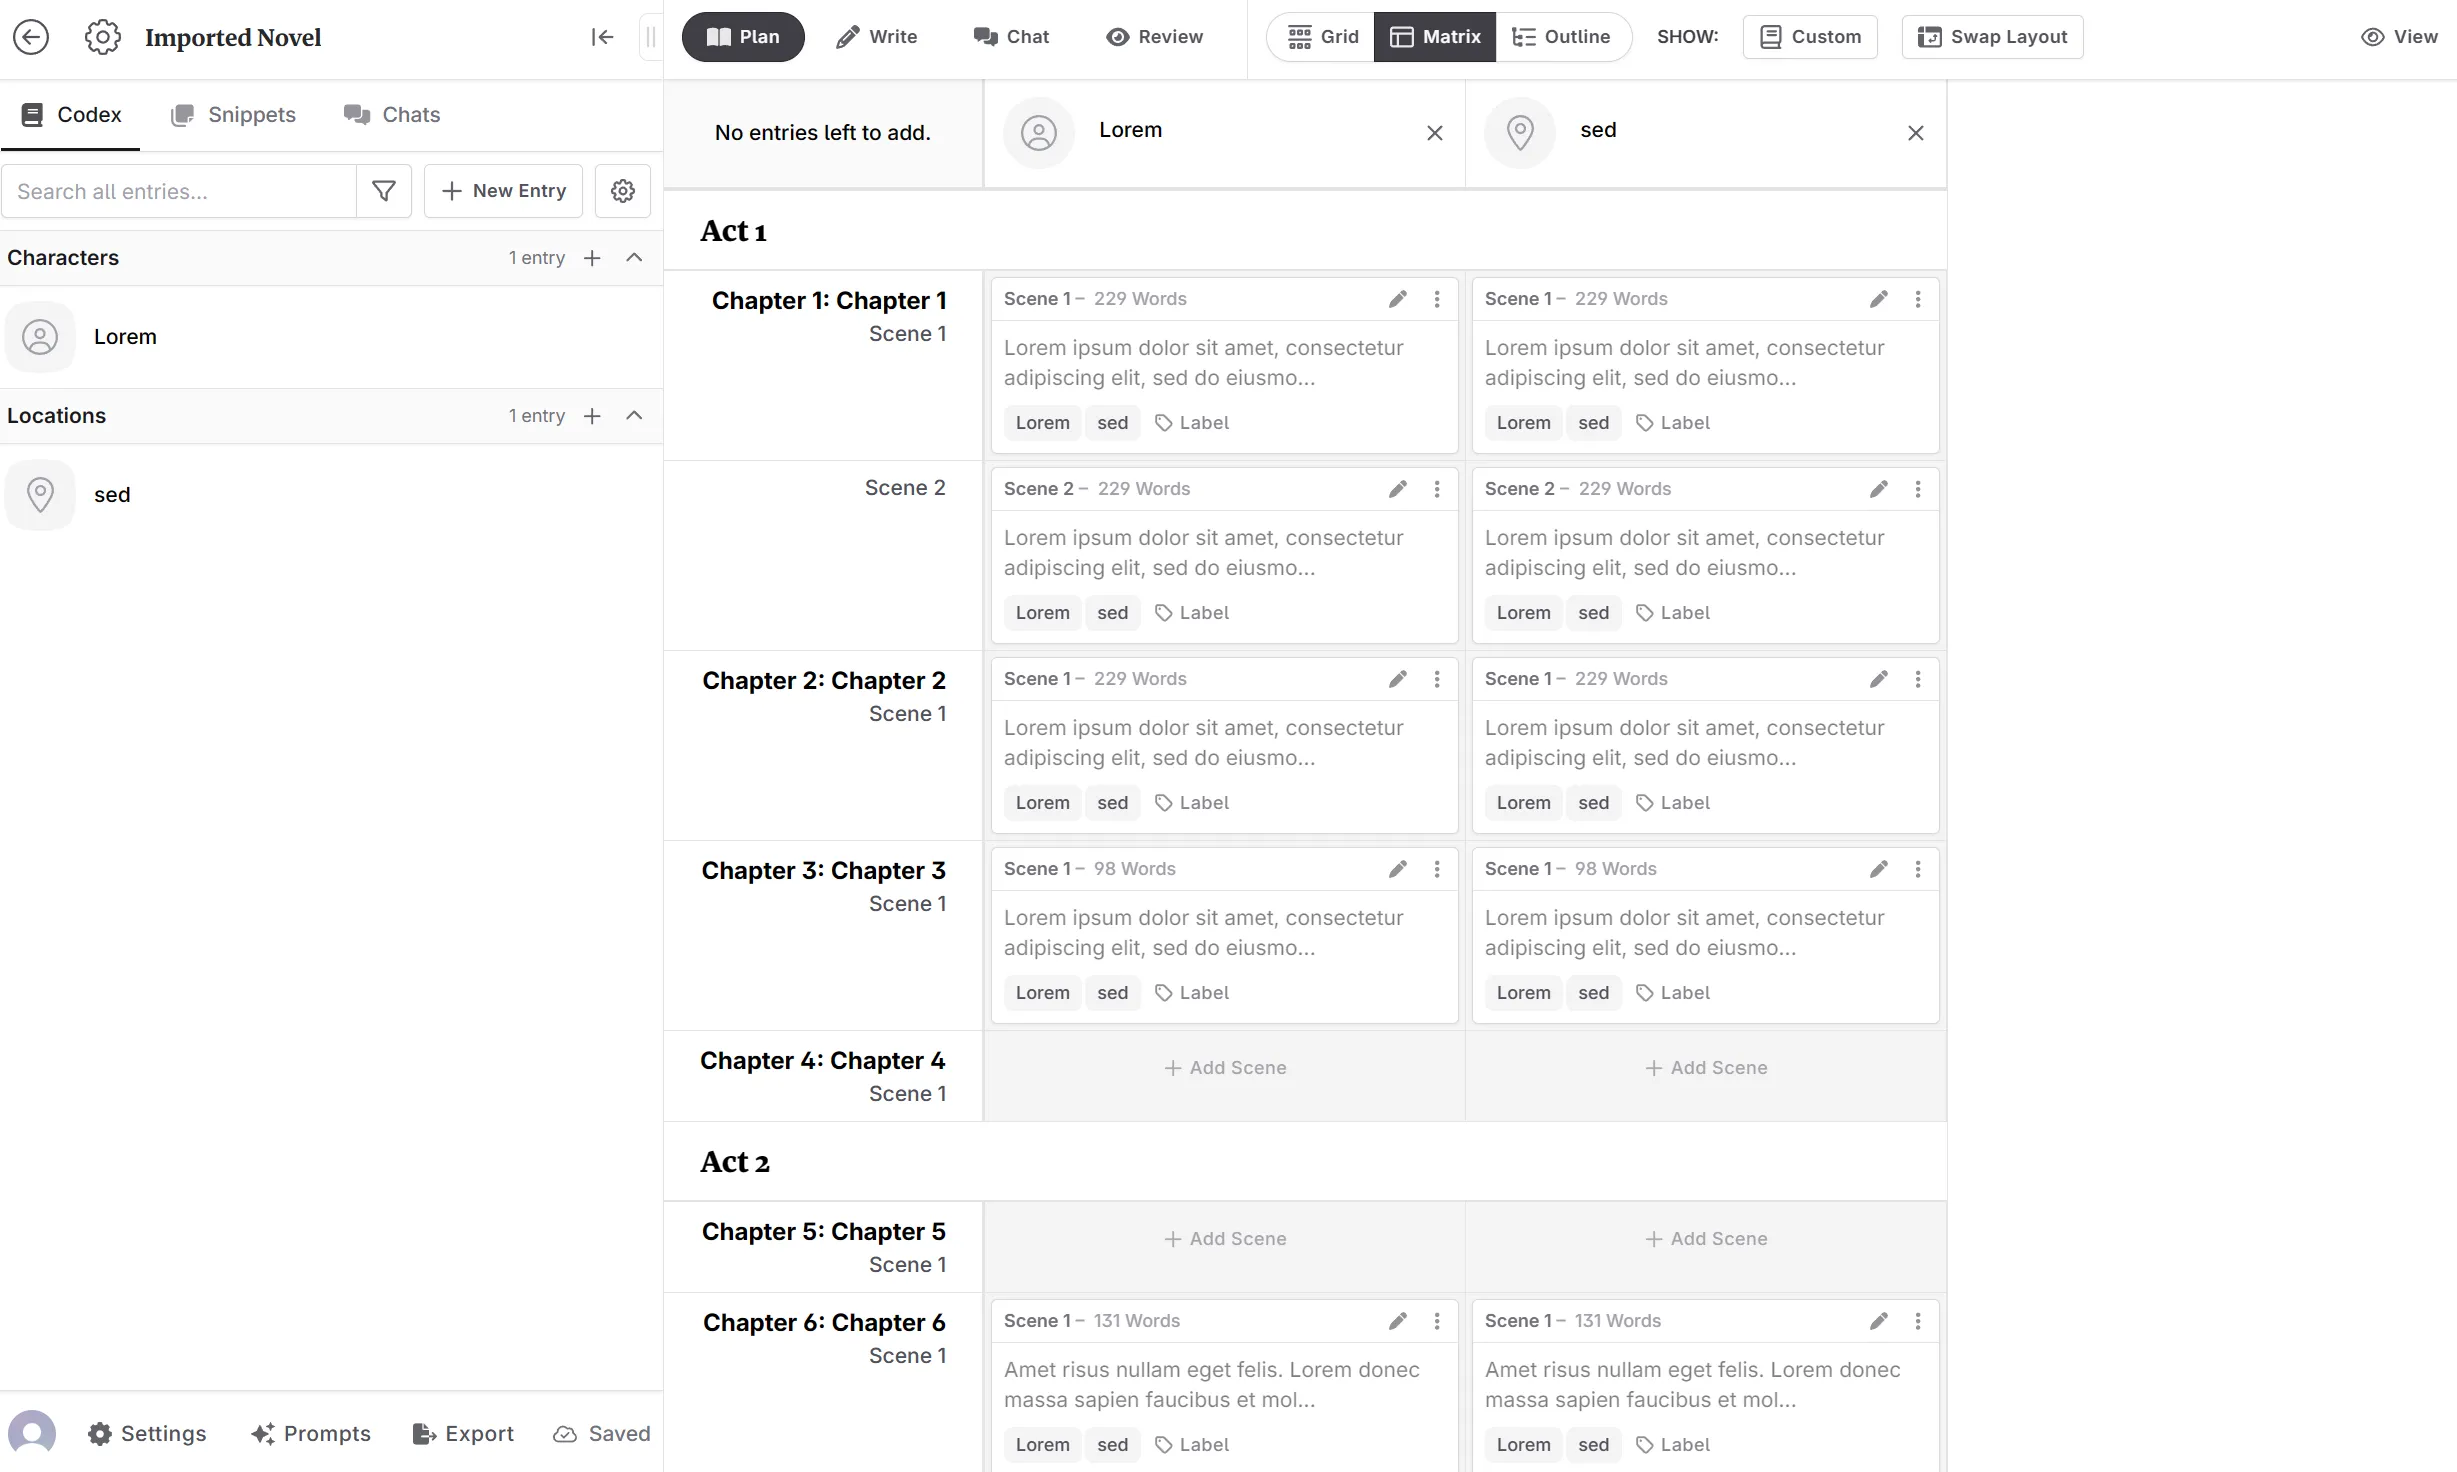Open the View visibility options
2457x1472 pixels.
click(x=2399, y=37)
